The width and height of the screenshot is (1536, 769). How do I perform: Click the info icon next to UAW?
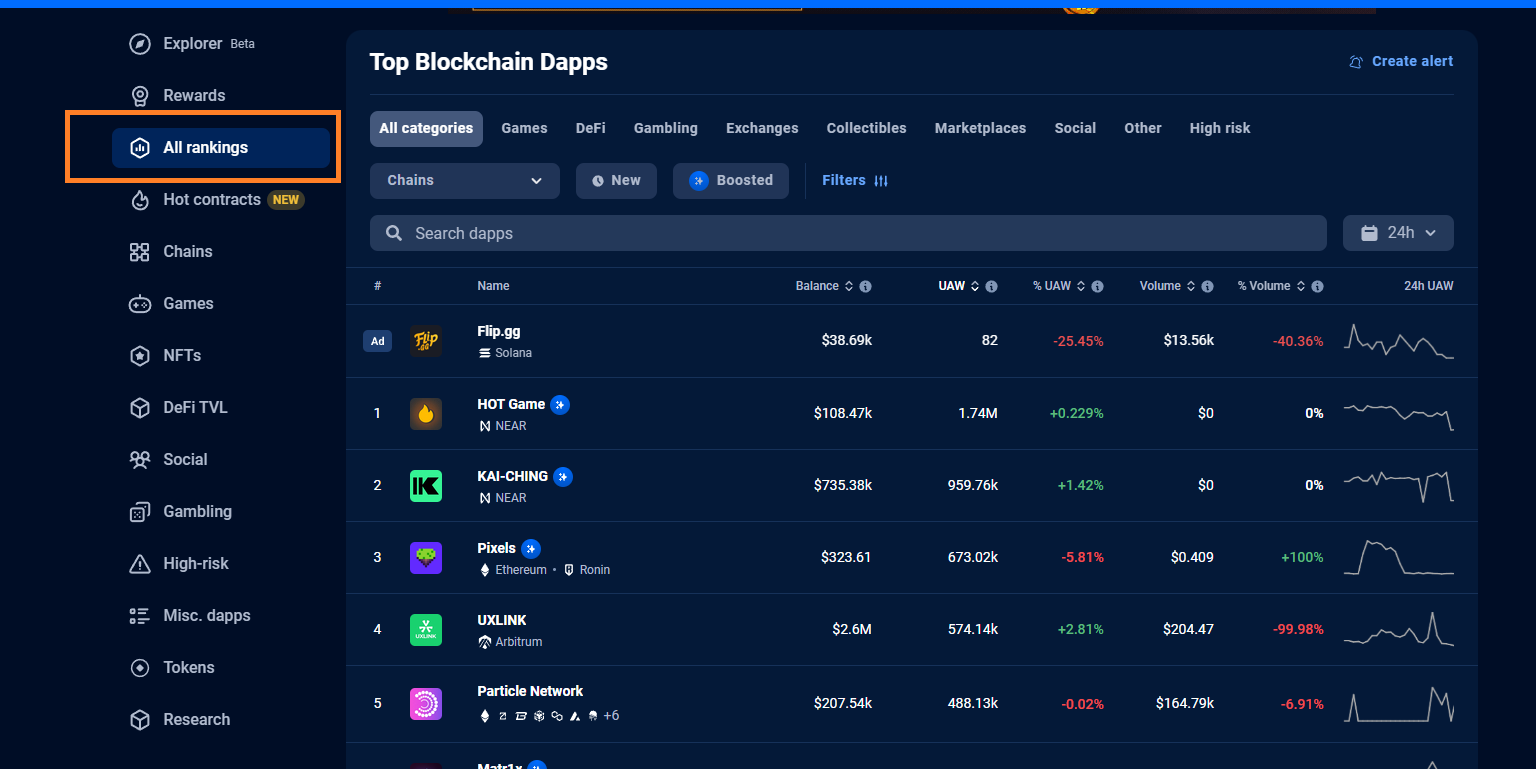click(x=991, y=286)
